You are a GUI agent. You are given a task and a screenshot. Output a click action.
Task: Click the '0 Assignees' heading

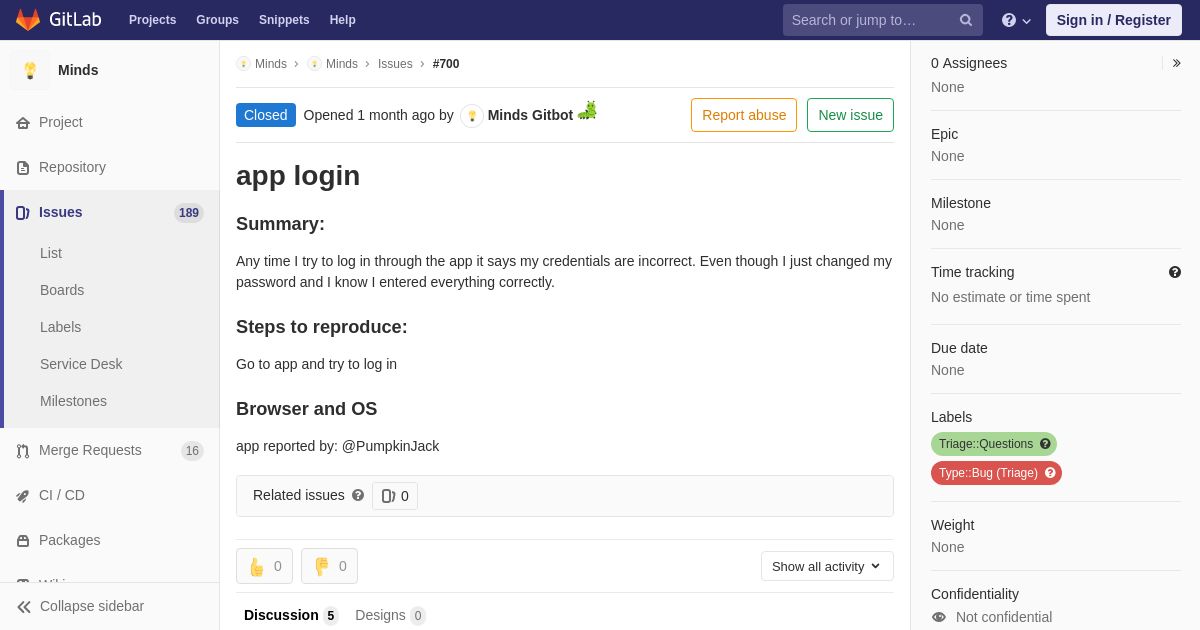pyautogui.click(x=969, y=63)
